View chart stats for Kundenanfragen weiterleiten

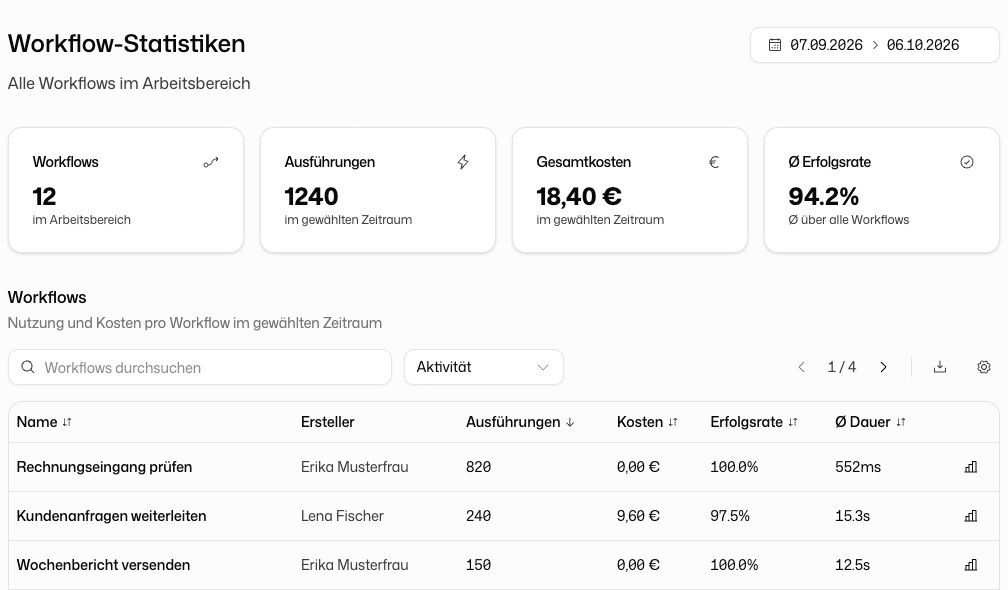pyautogui.click(x=971, y=516)
